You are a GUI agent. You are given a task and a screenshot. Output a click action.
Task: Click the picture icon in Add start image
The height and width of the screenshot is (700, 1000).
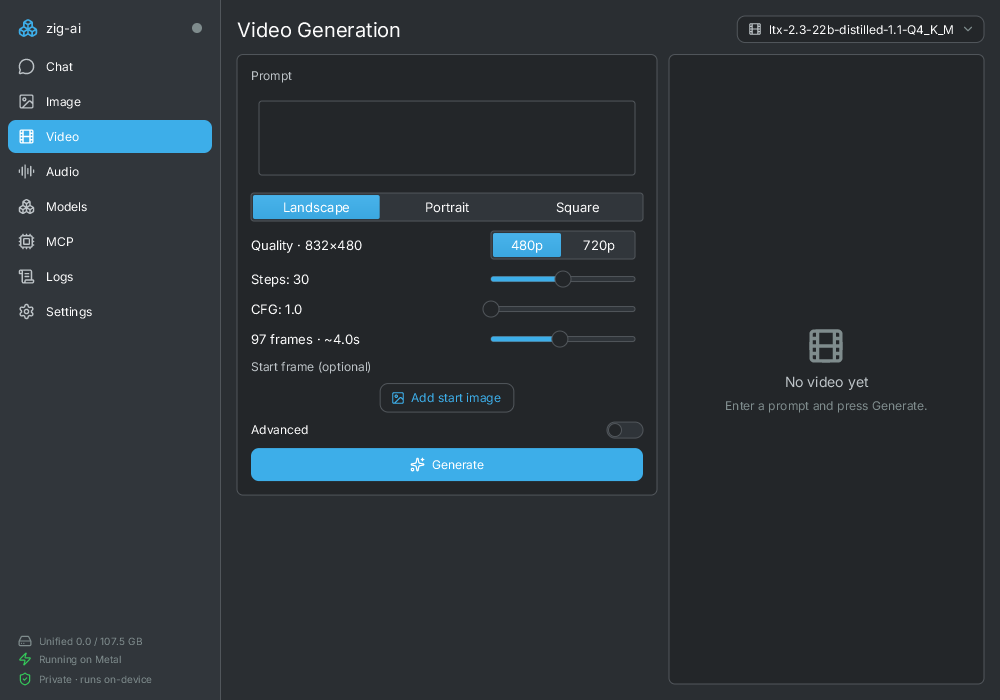point(398,398)
